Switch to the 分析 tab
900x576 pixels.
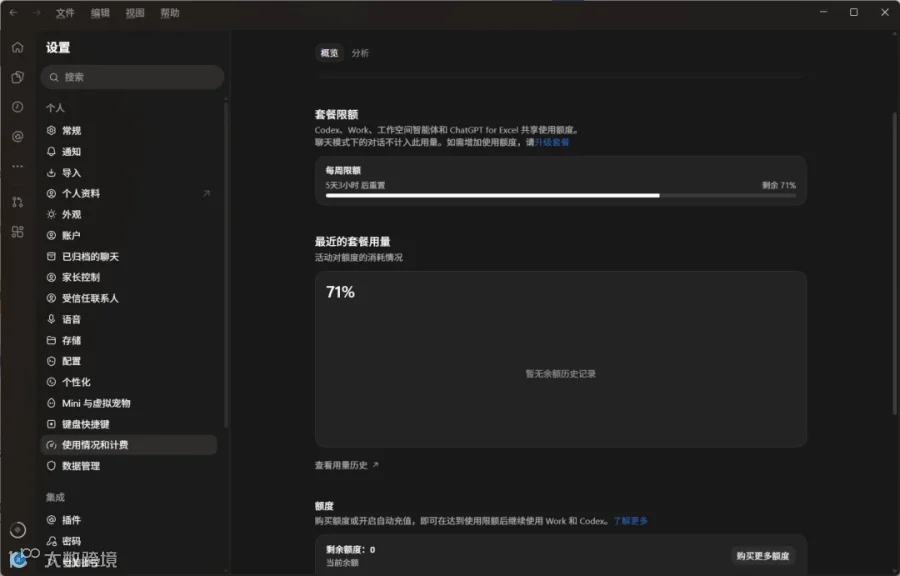[360, 53]
